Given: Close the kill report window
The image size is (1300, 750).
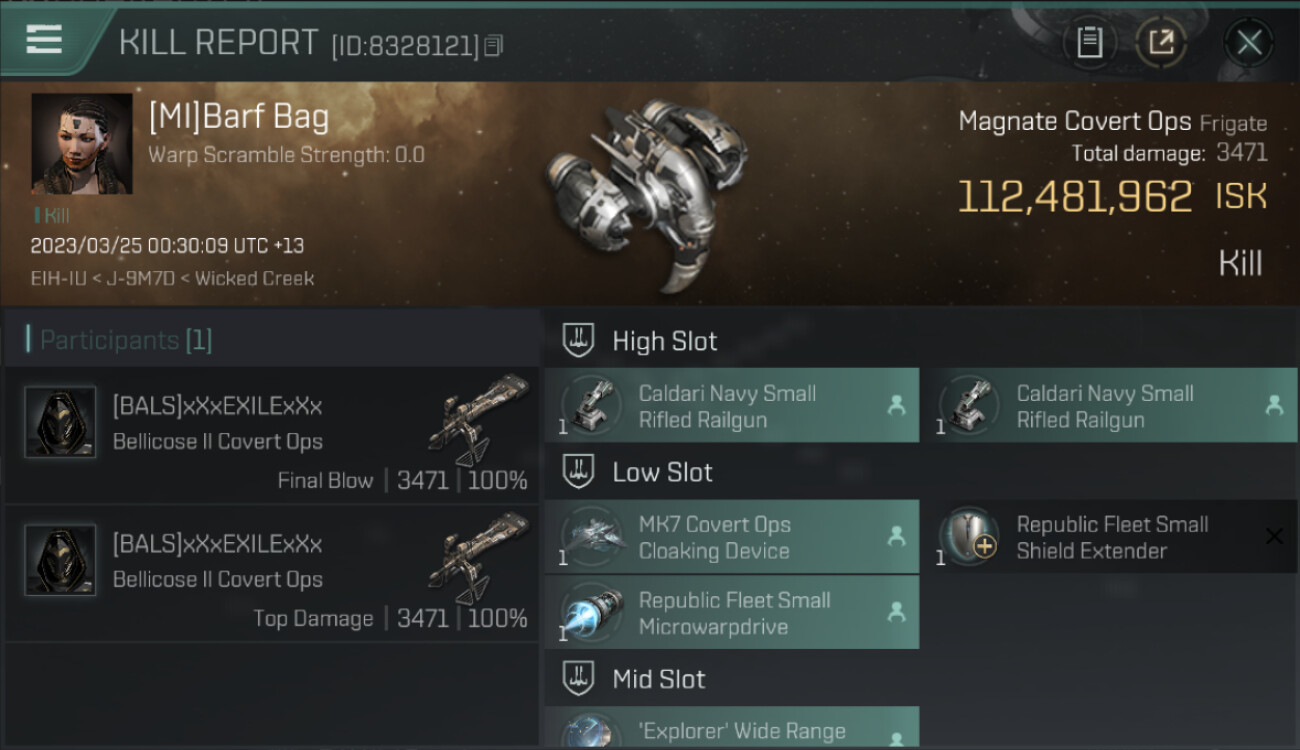Looking at the screenshot, I should [1249, 42].
